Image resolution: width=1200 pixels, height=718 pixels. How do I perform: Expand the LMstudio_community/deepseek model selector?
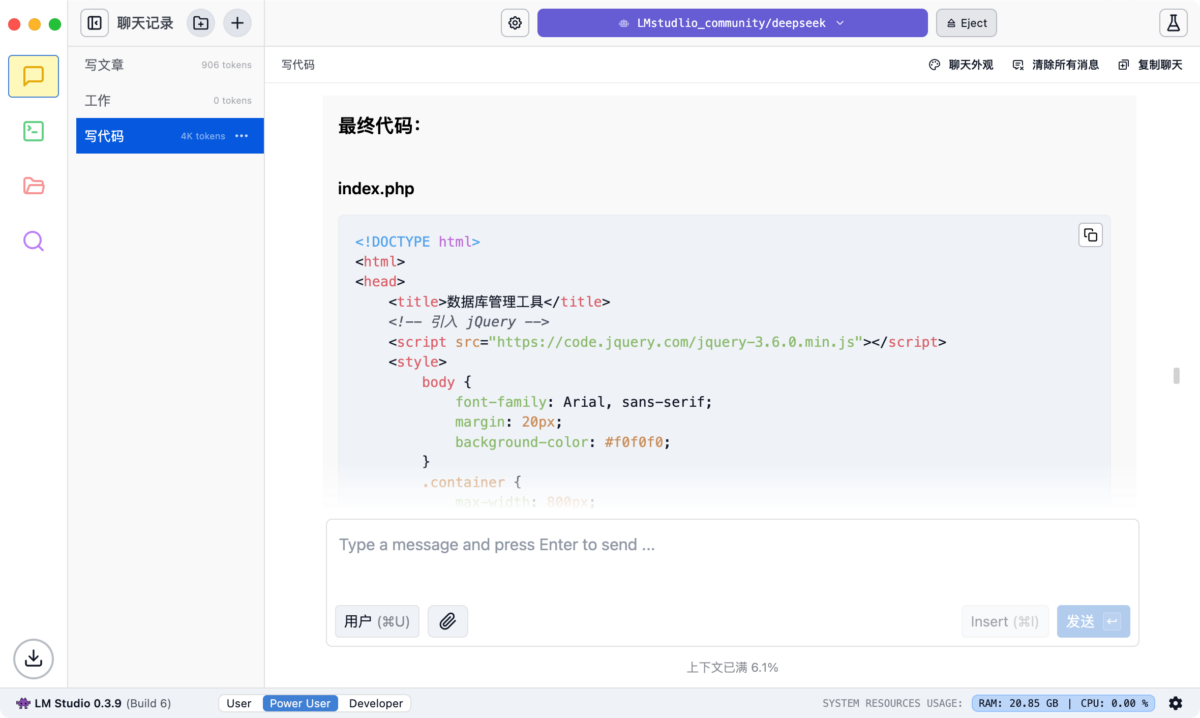[x=732, y=23]
